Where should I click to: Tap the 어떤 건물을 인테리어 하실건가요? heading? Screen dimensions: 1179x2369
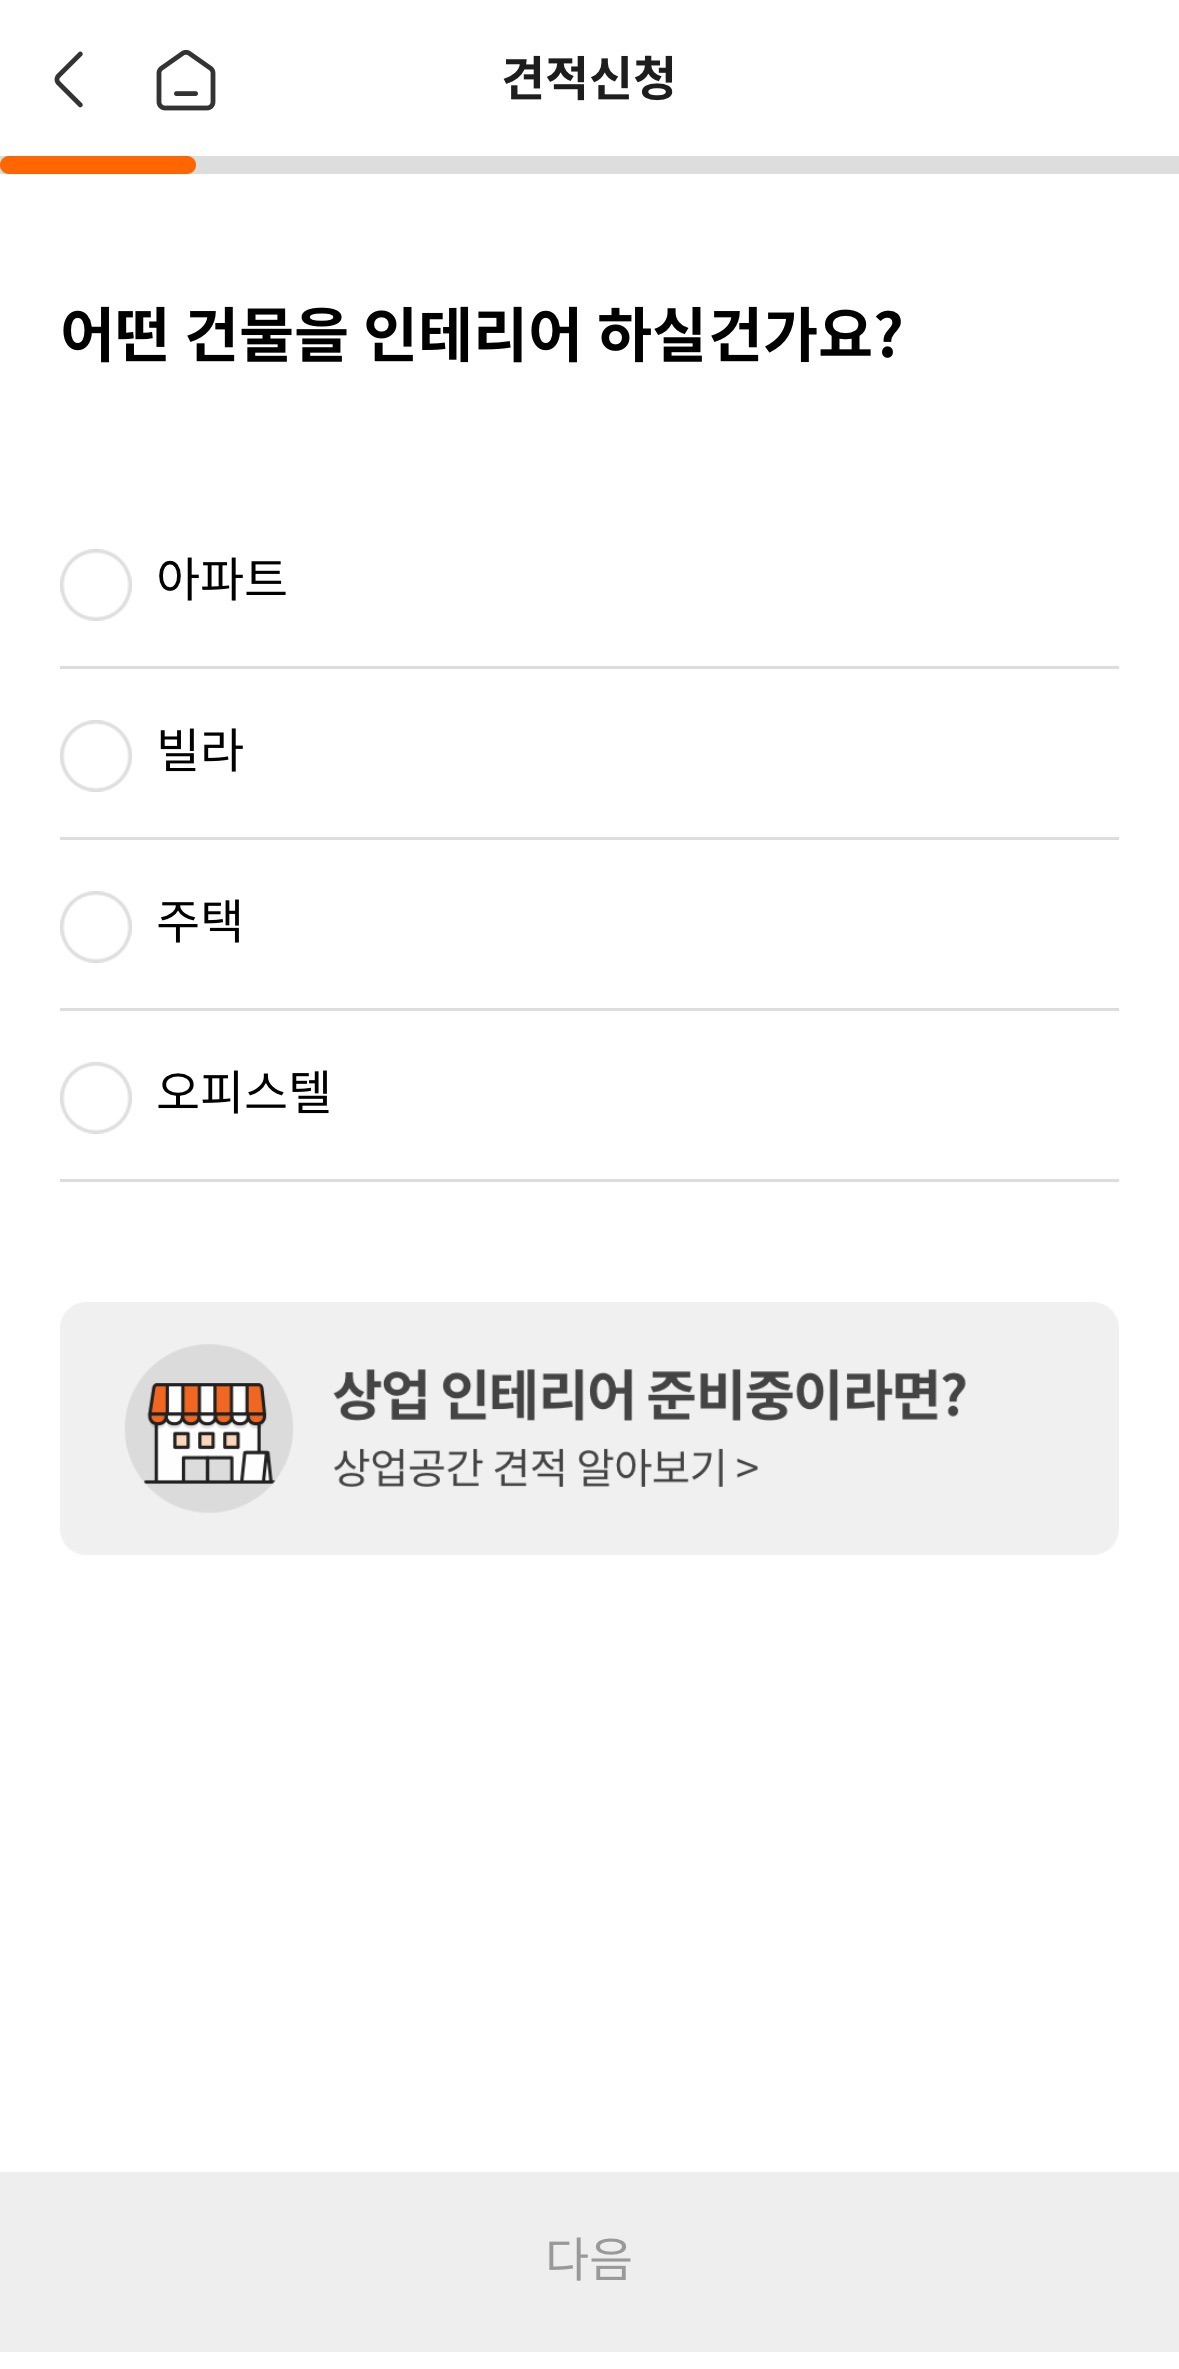[482, 334]
